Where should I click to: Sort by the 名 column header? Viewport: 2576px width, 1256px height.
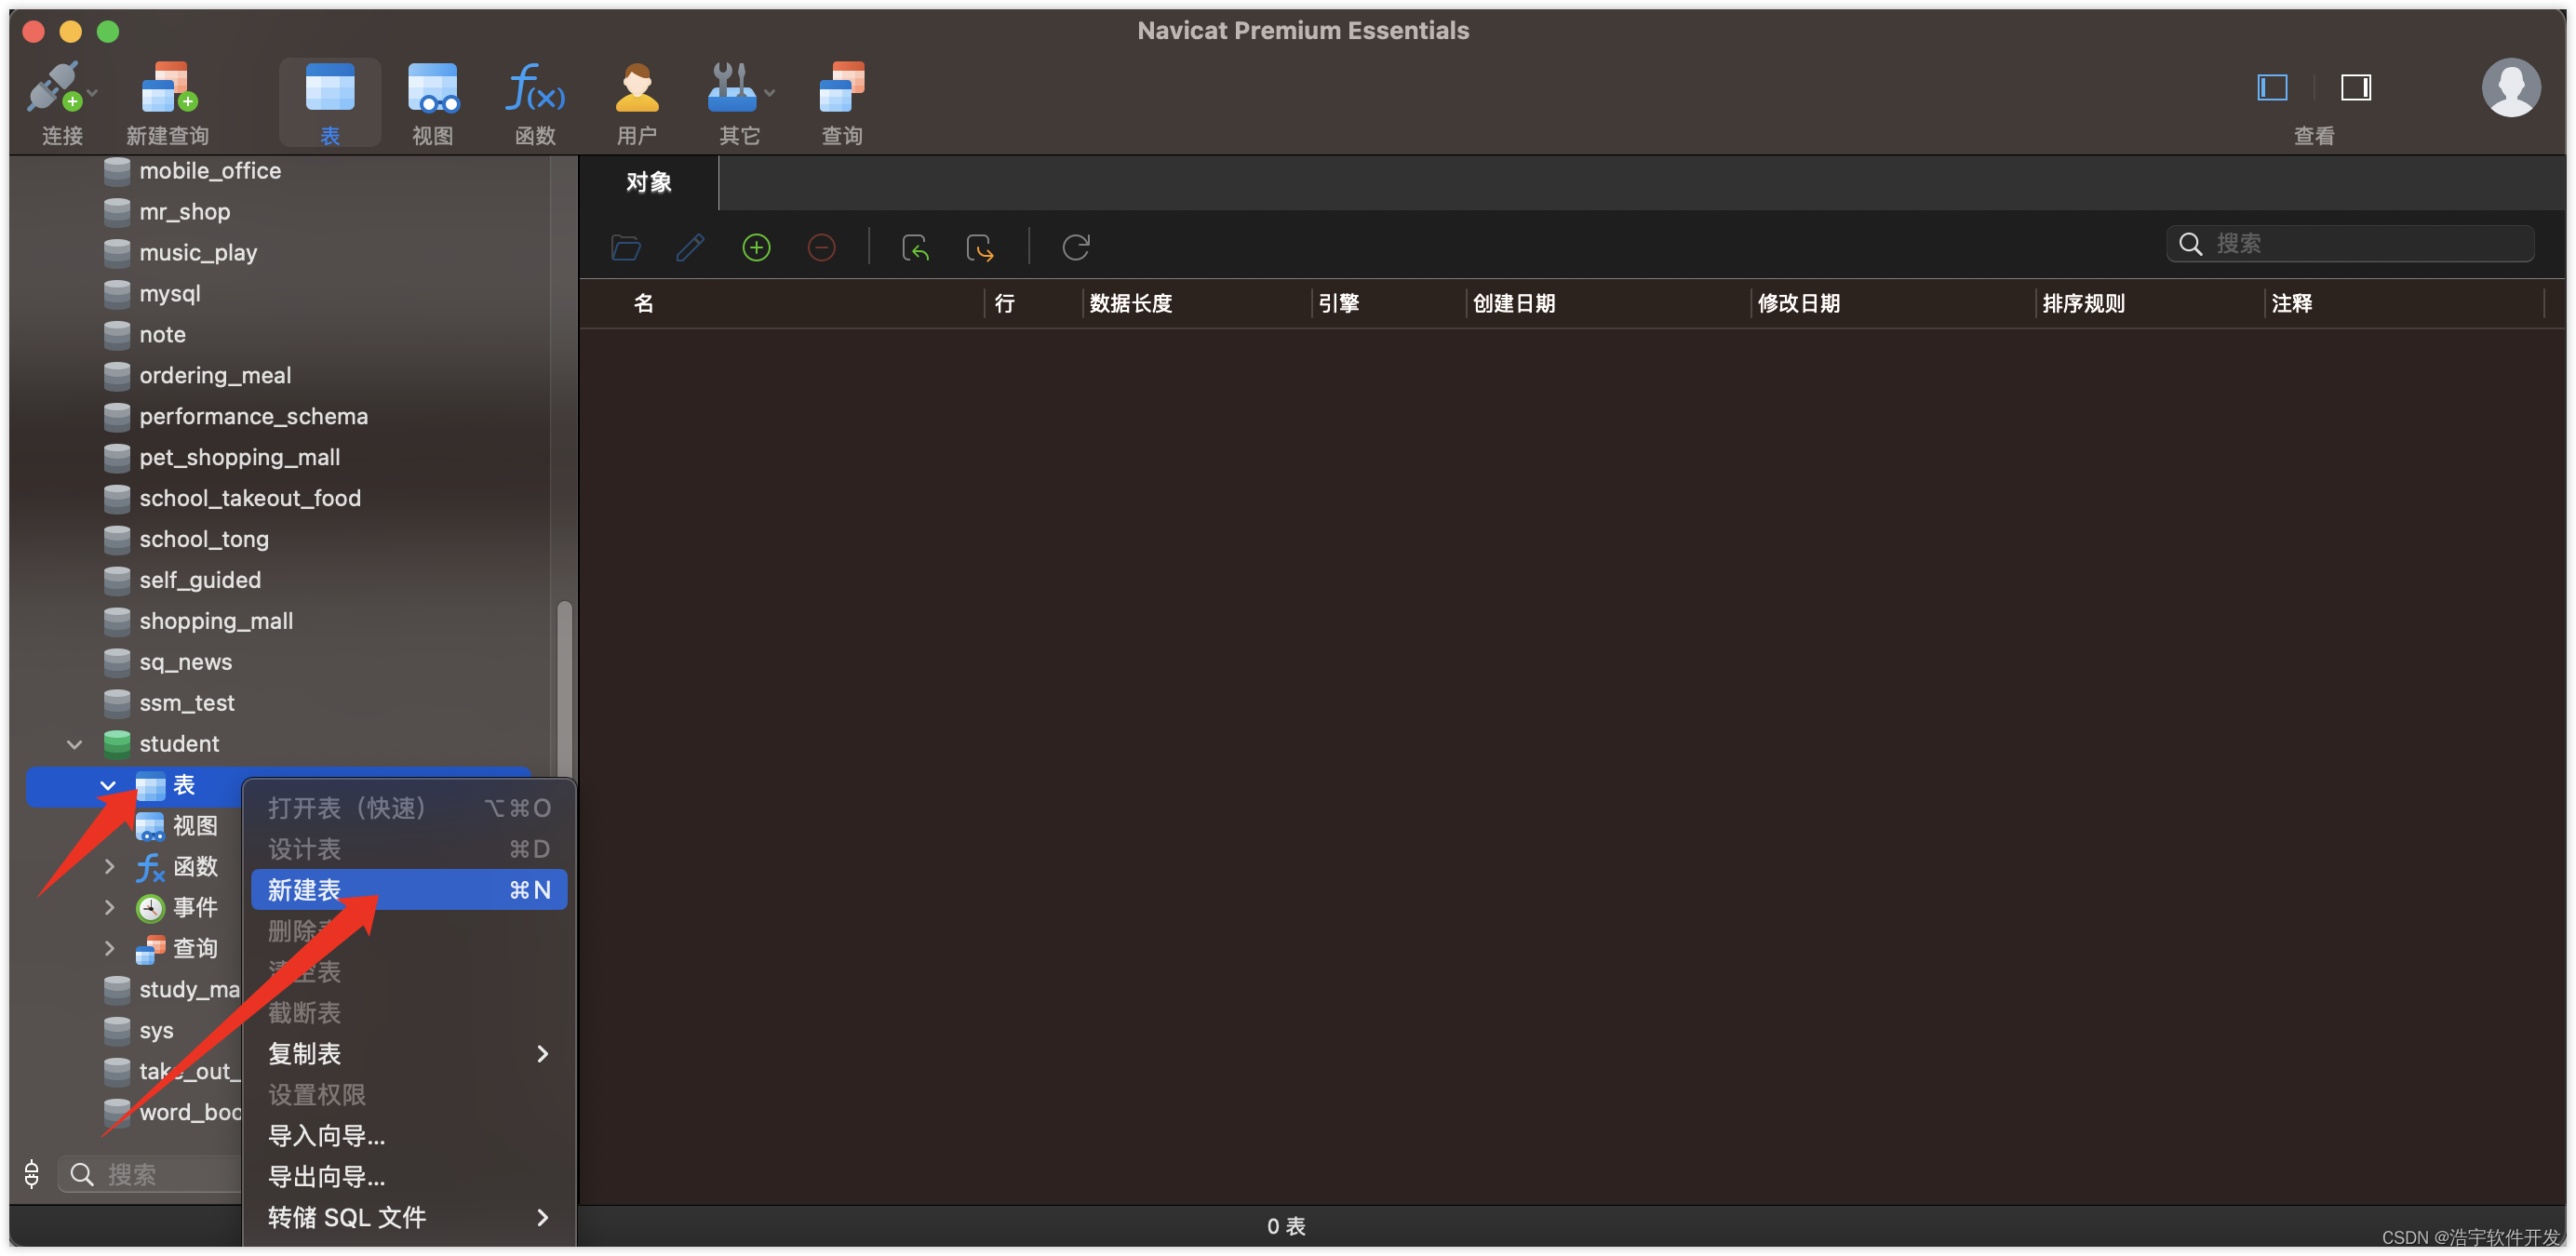point(643,303)
